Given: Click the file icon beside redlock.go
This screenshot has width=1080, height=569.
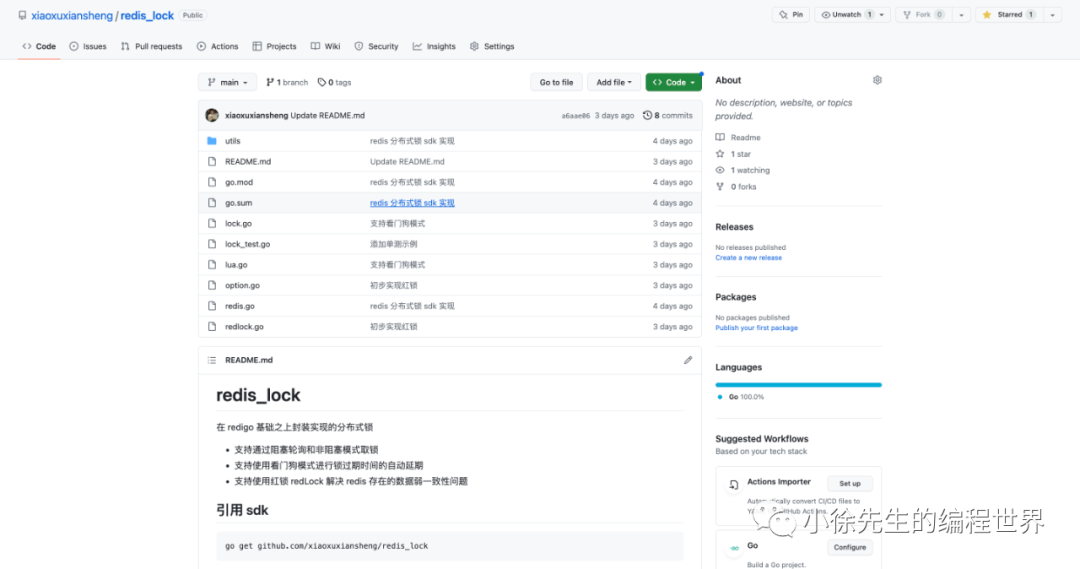Looking at the screenshot, I should tap(212, 327).
